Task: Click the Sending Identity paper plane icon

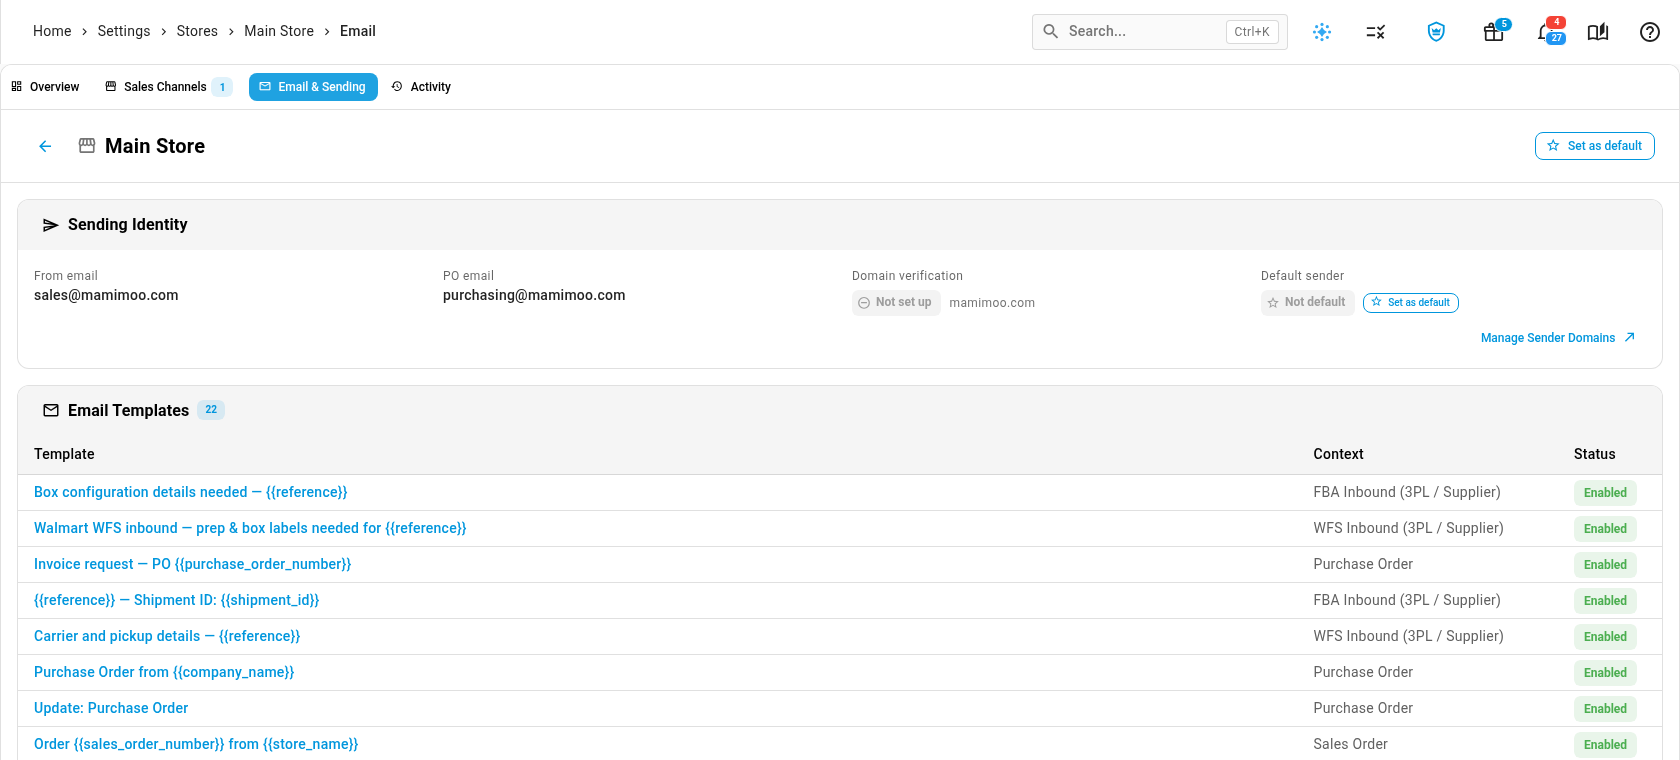Action: [50, 225]
